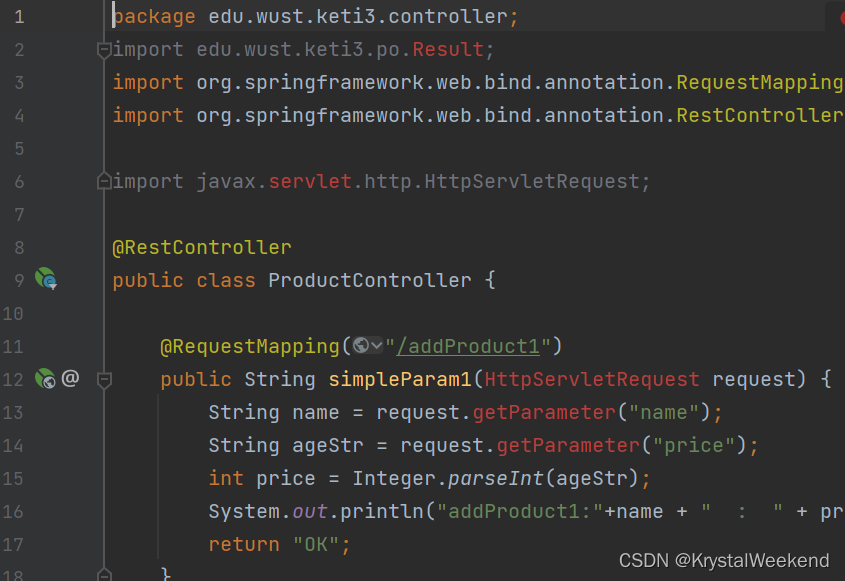Click getParameter on the "name" line

(544, 412)
